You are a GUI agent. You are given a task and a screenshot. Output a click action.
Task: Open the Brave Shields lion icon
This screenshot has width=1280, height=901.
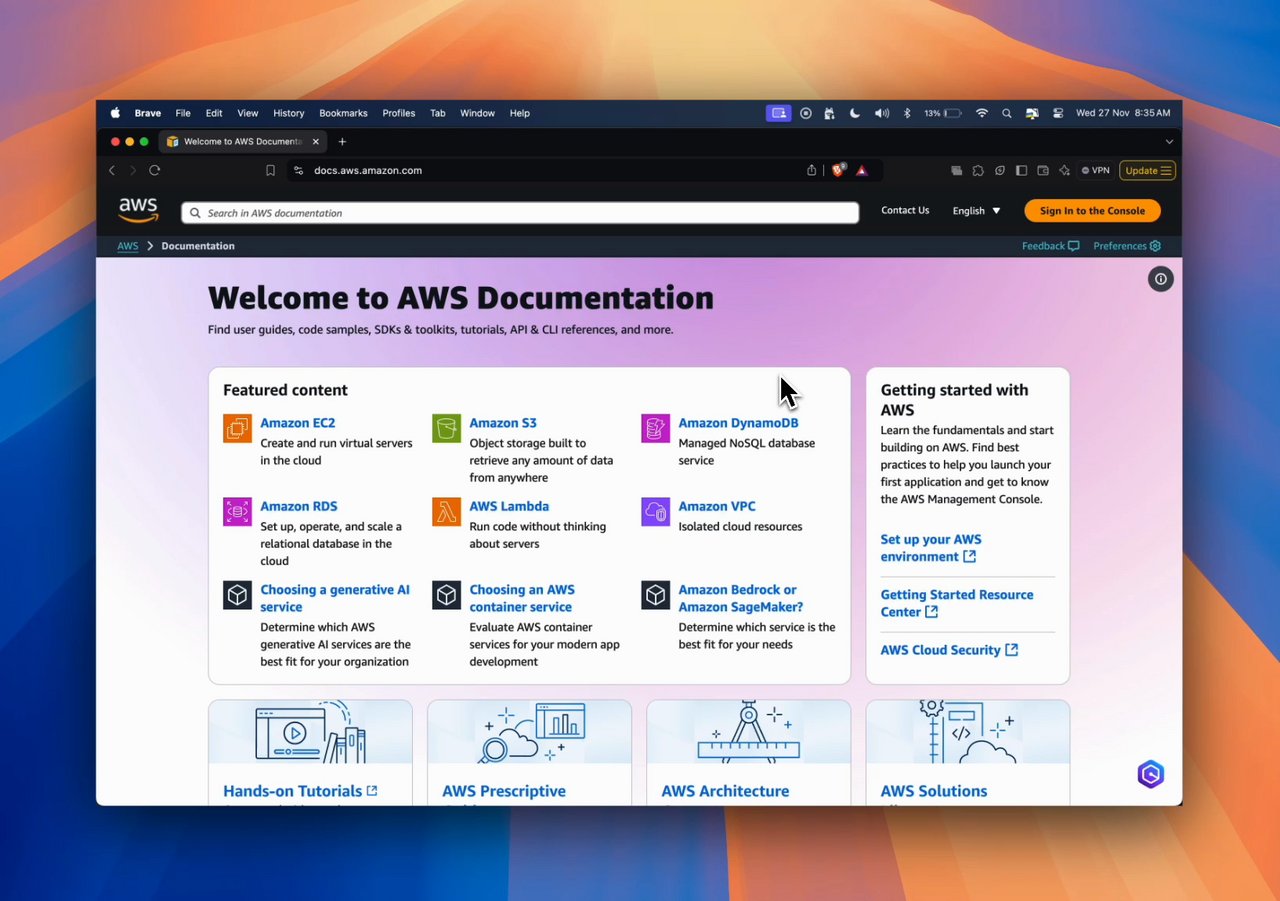(x=838, y=170)
